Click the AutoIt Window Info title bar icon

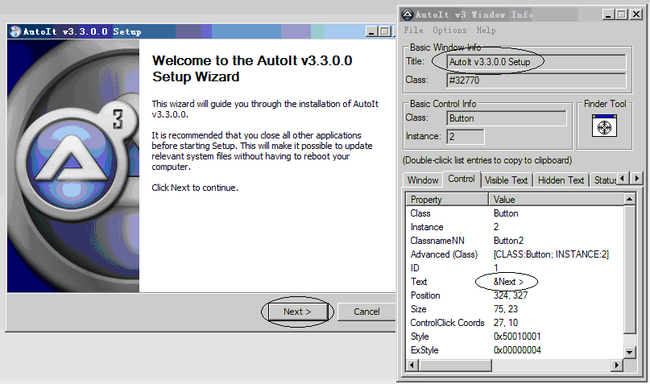(407, 15)
